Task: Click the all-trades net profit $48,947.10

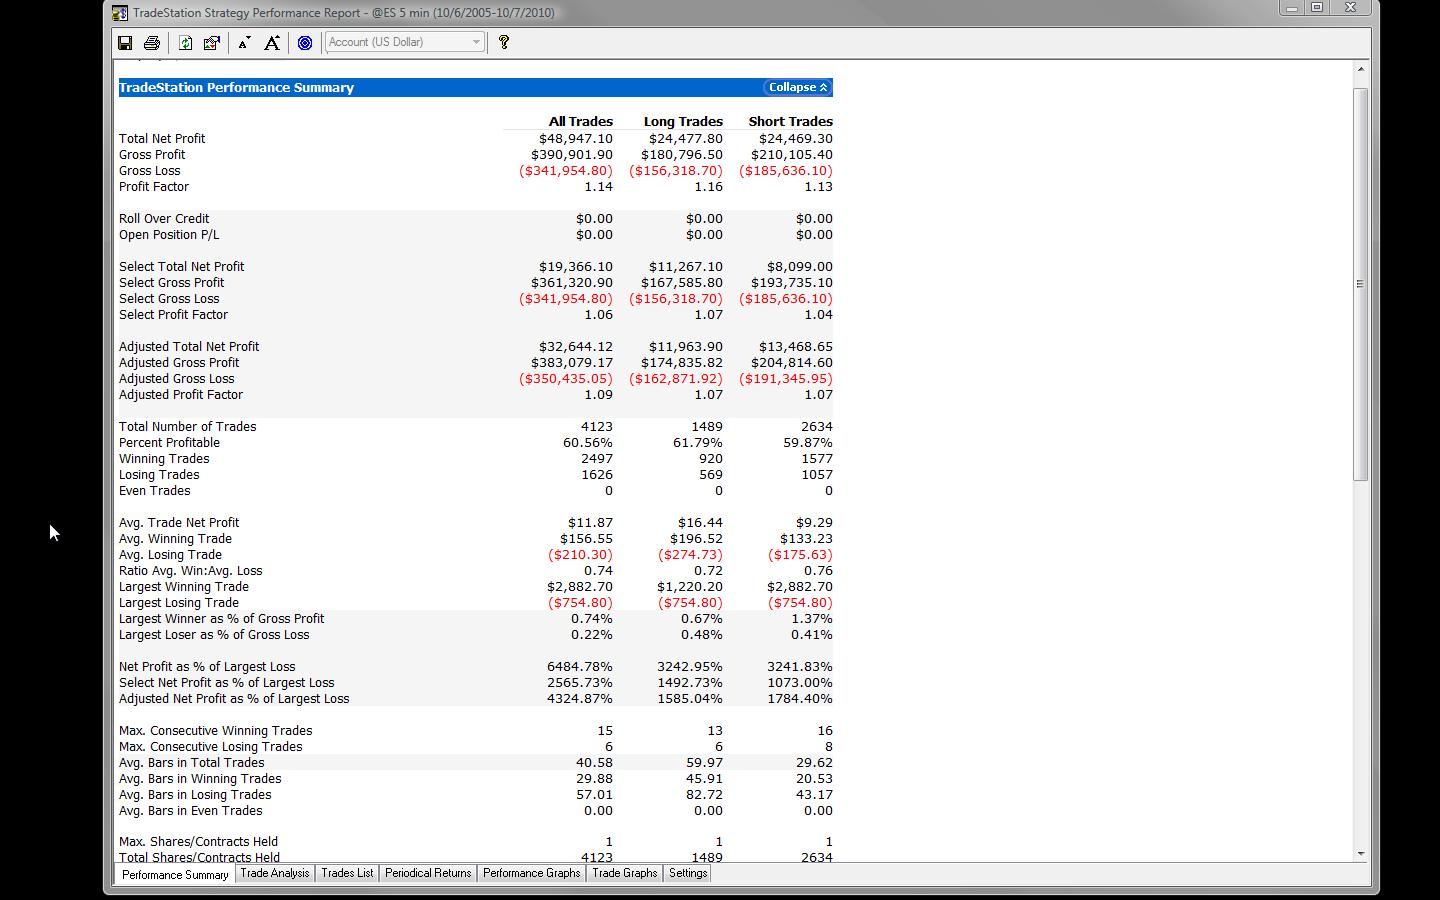Action: [x=576, y=139]
